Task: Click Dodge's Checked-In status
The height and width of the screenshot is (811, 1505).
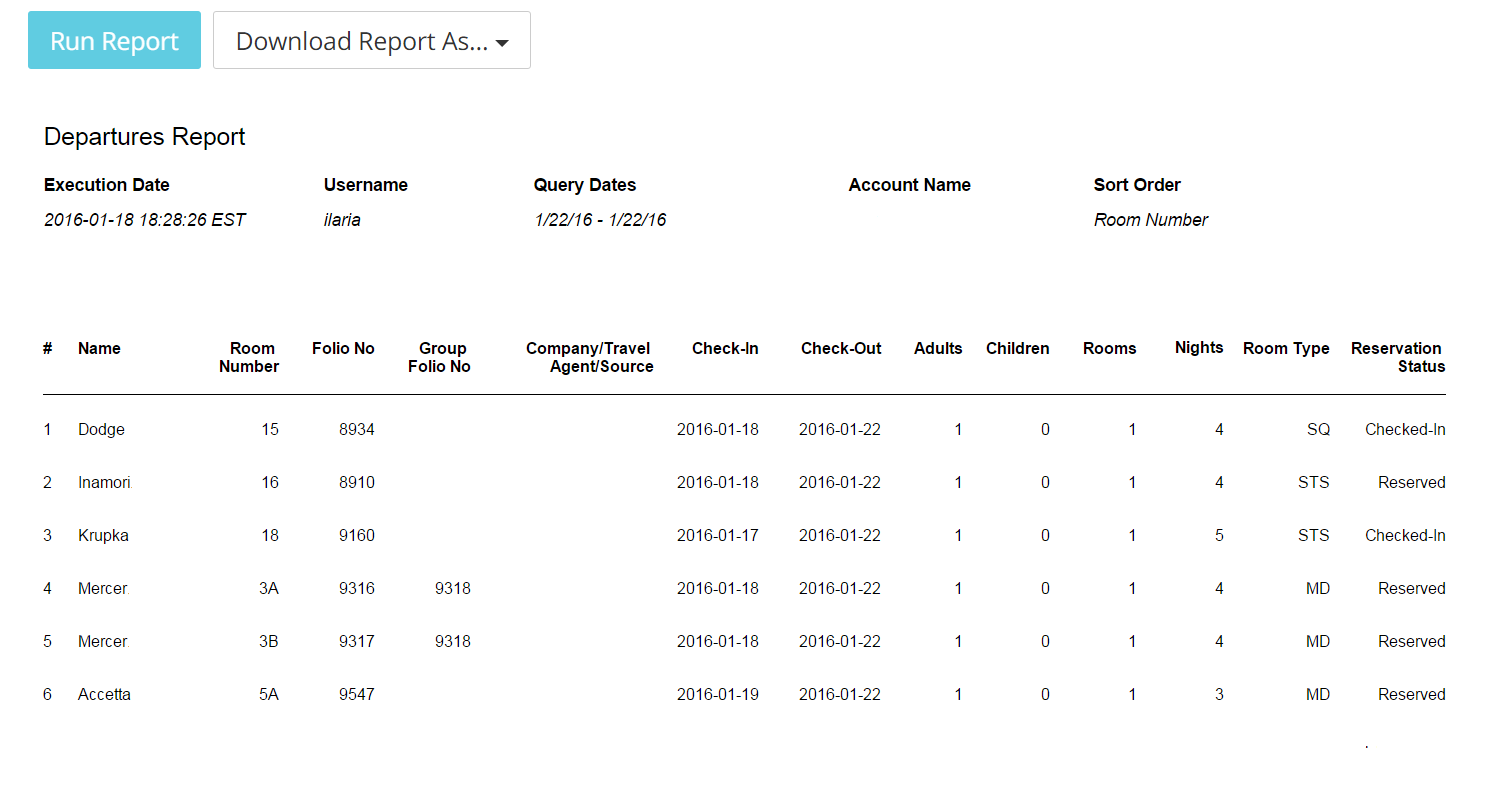Action: (1405, 430)
